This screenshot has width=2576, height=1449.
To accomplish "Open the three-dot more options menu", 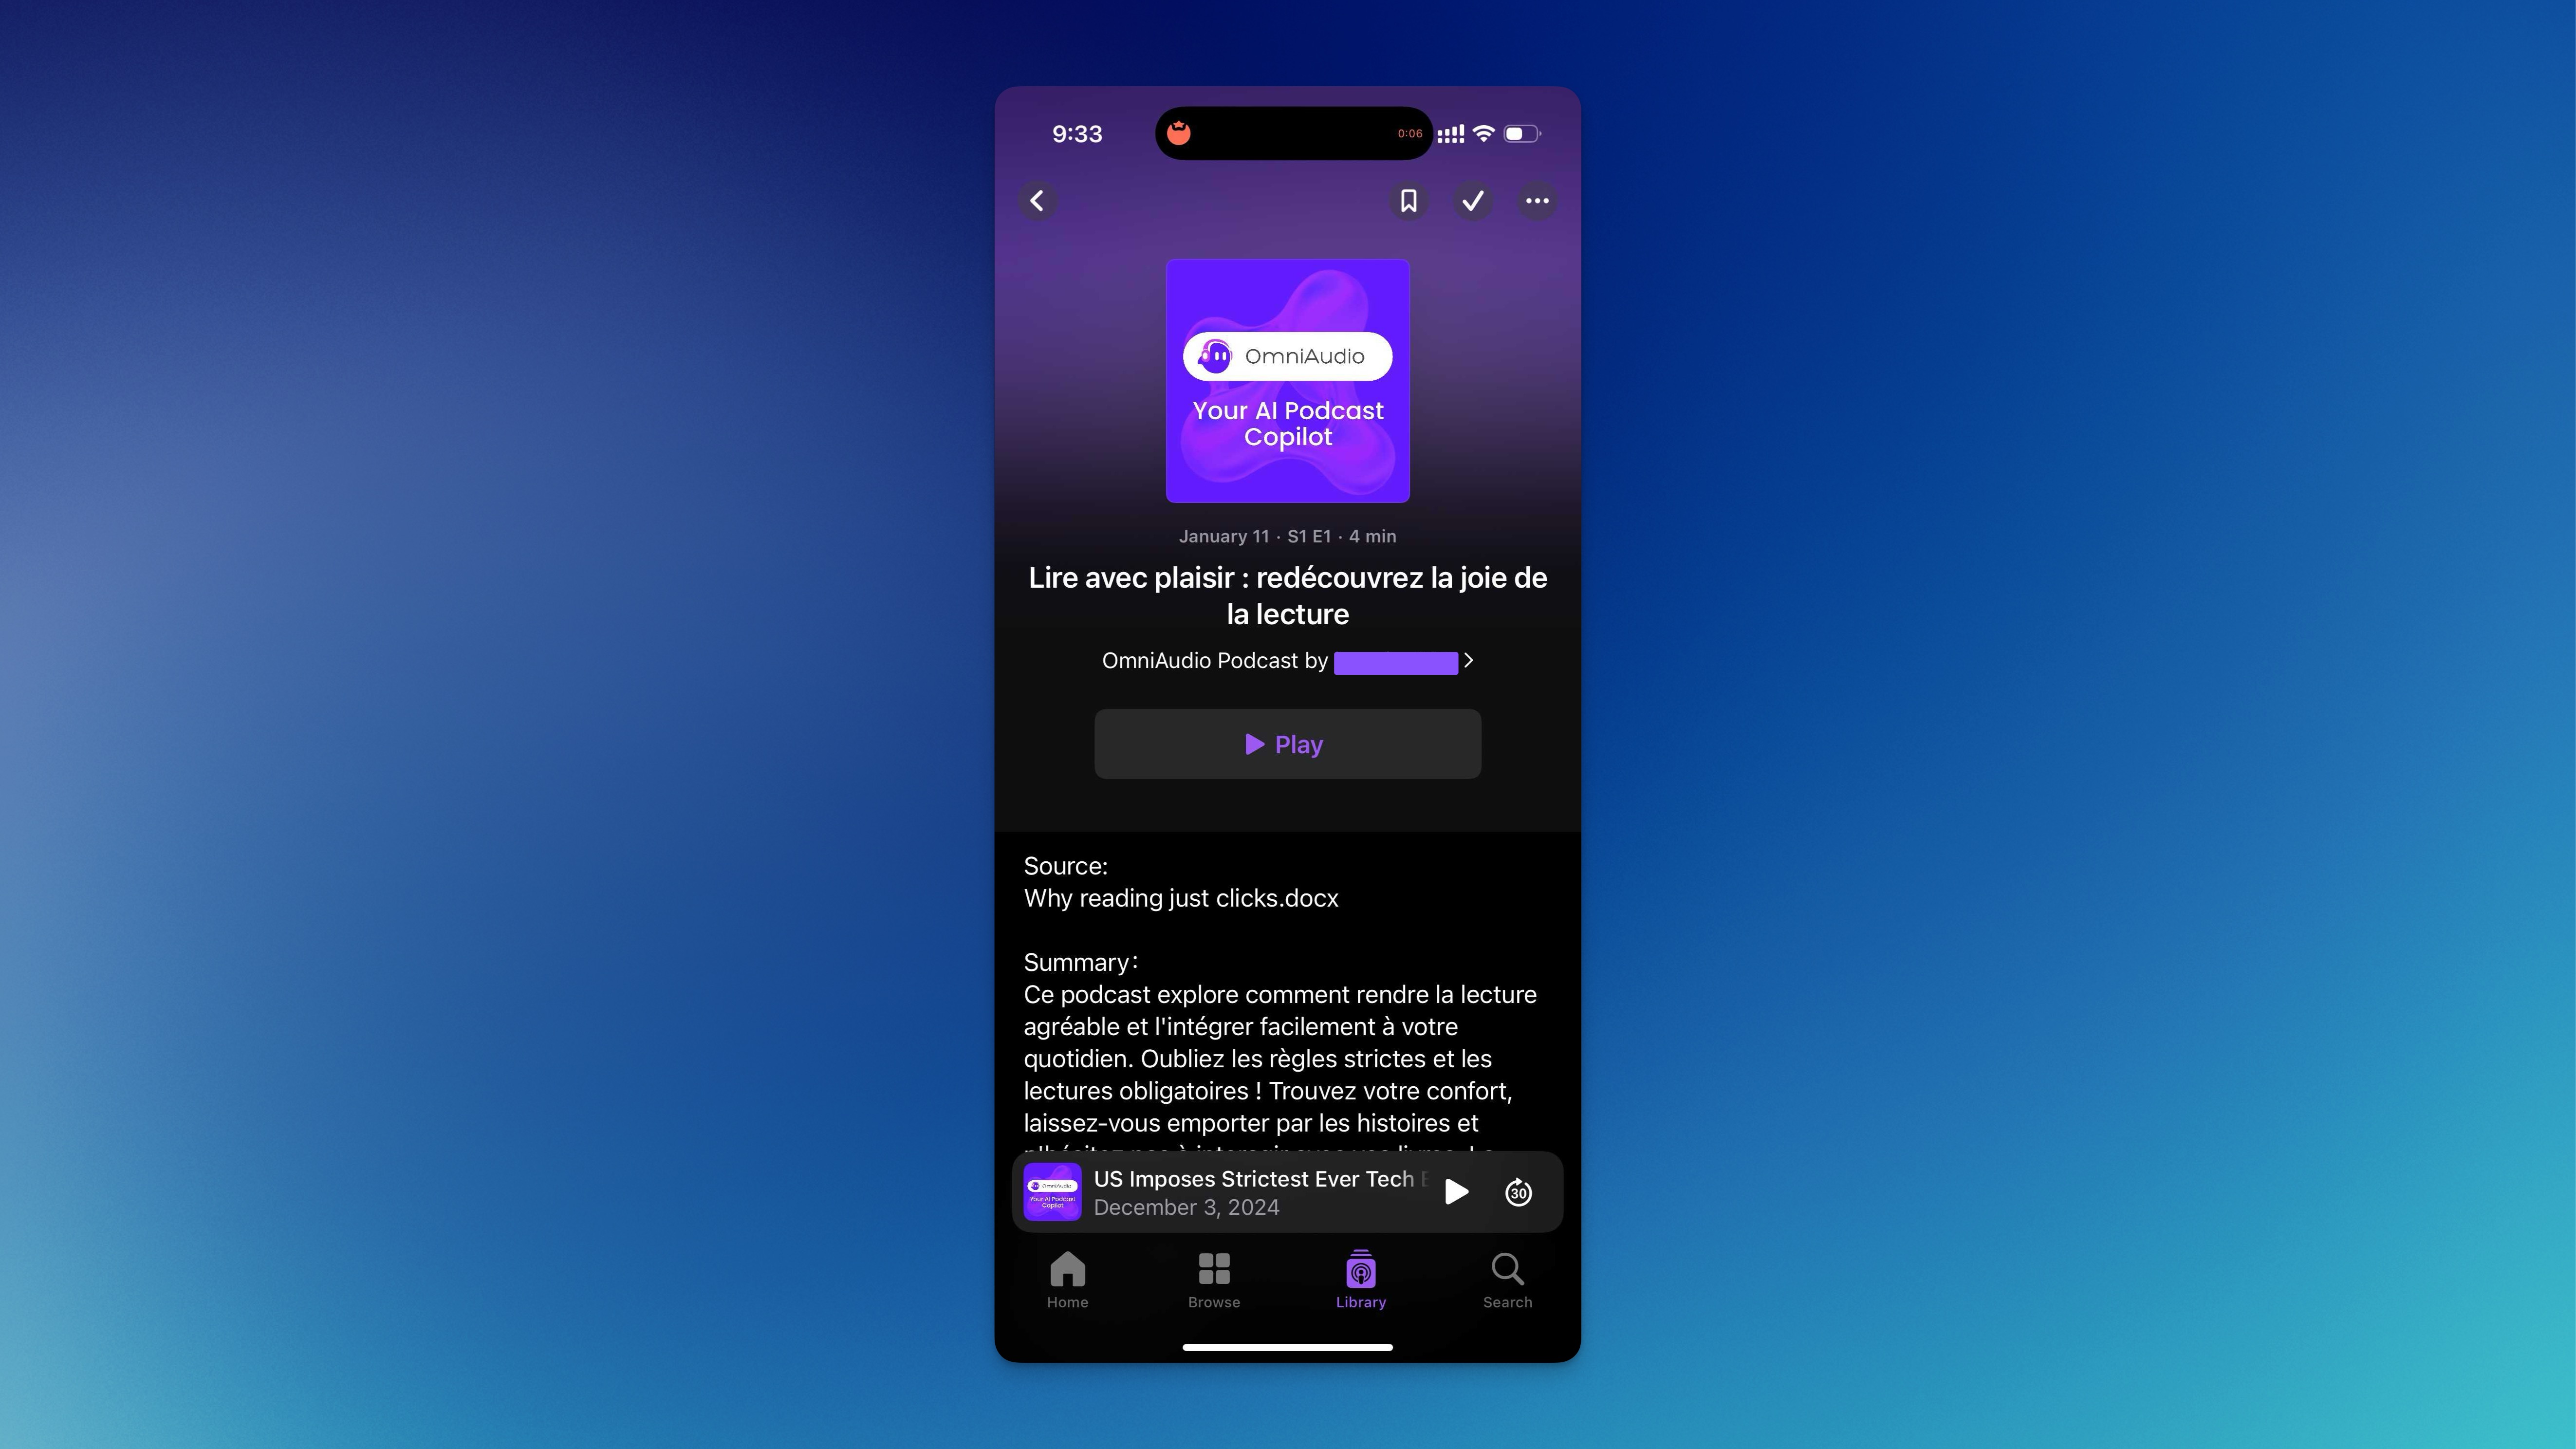I will coord(1536,200).
